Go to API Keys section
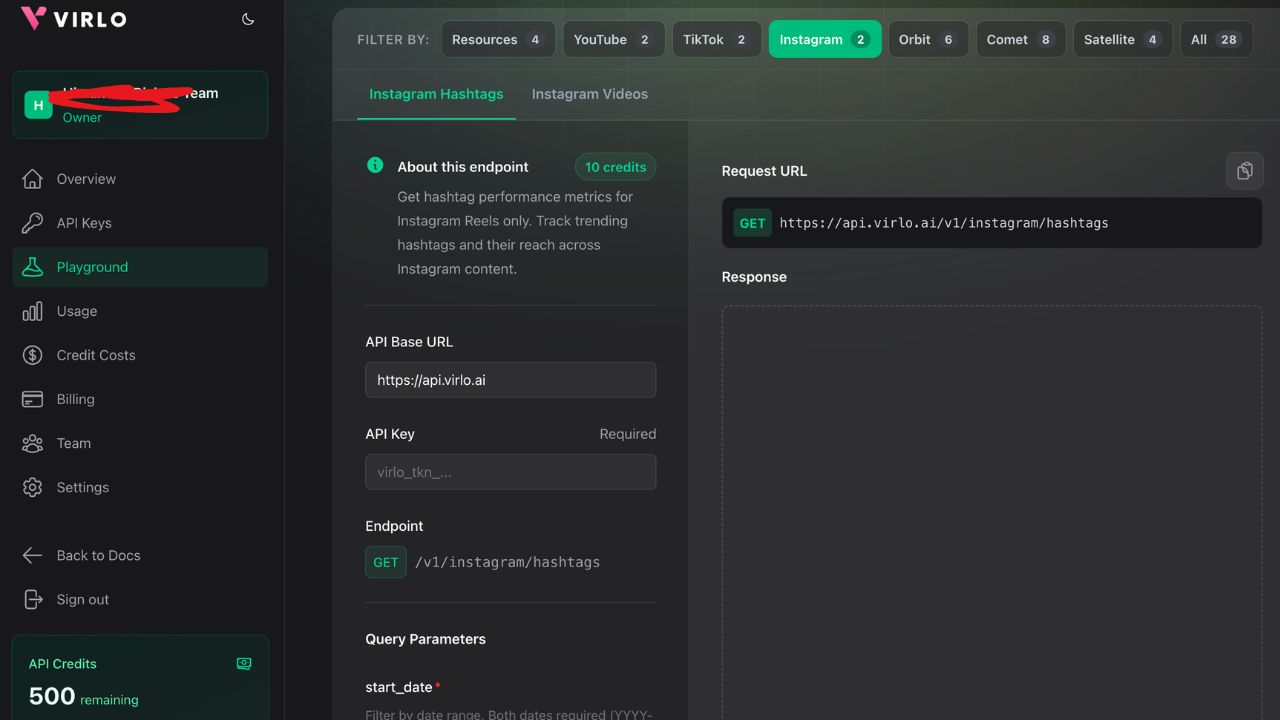This screenshot has height=720, width=1280. pyautogui.click(x=140, y=223)
